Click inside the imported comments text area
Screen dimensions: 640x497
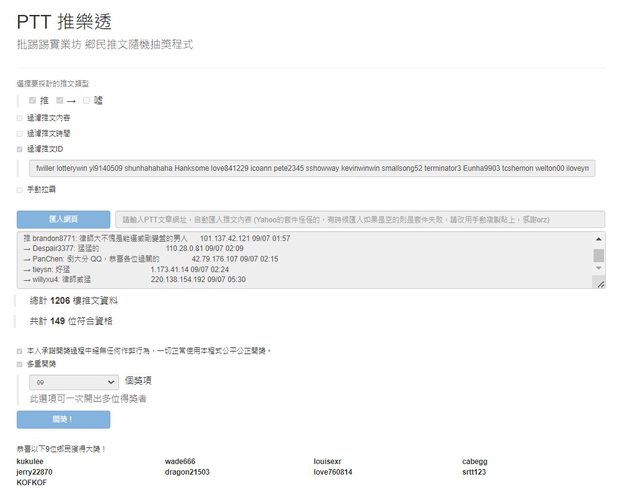[300, 261]
